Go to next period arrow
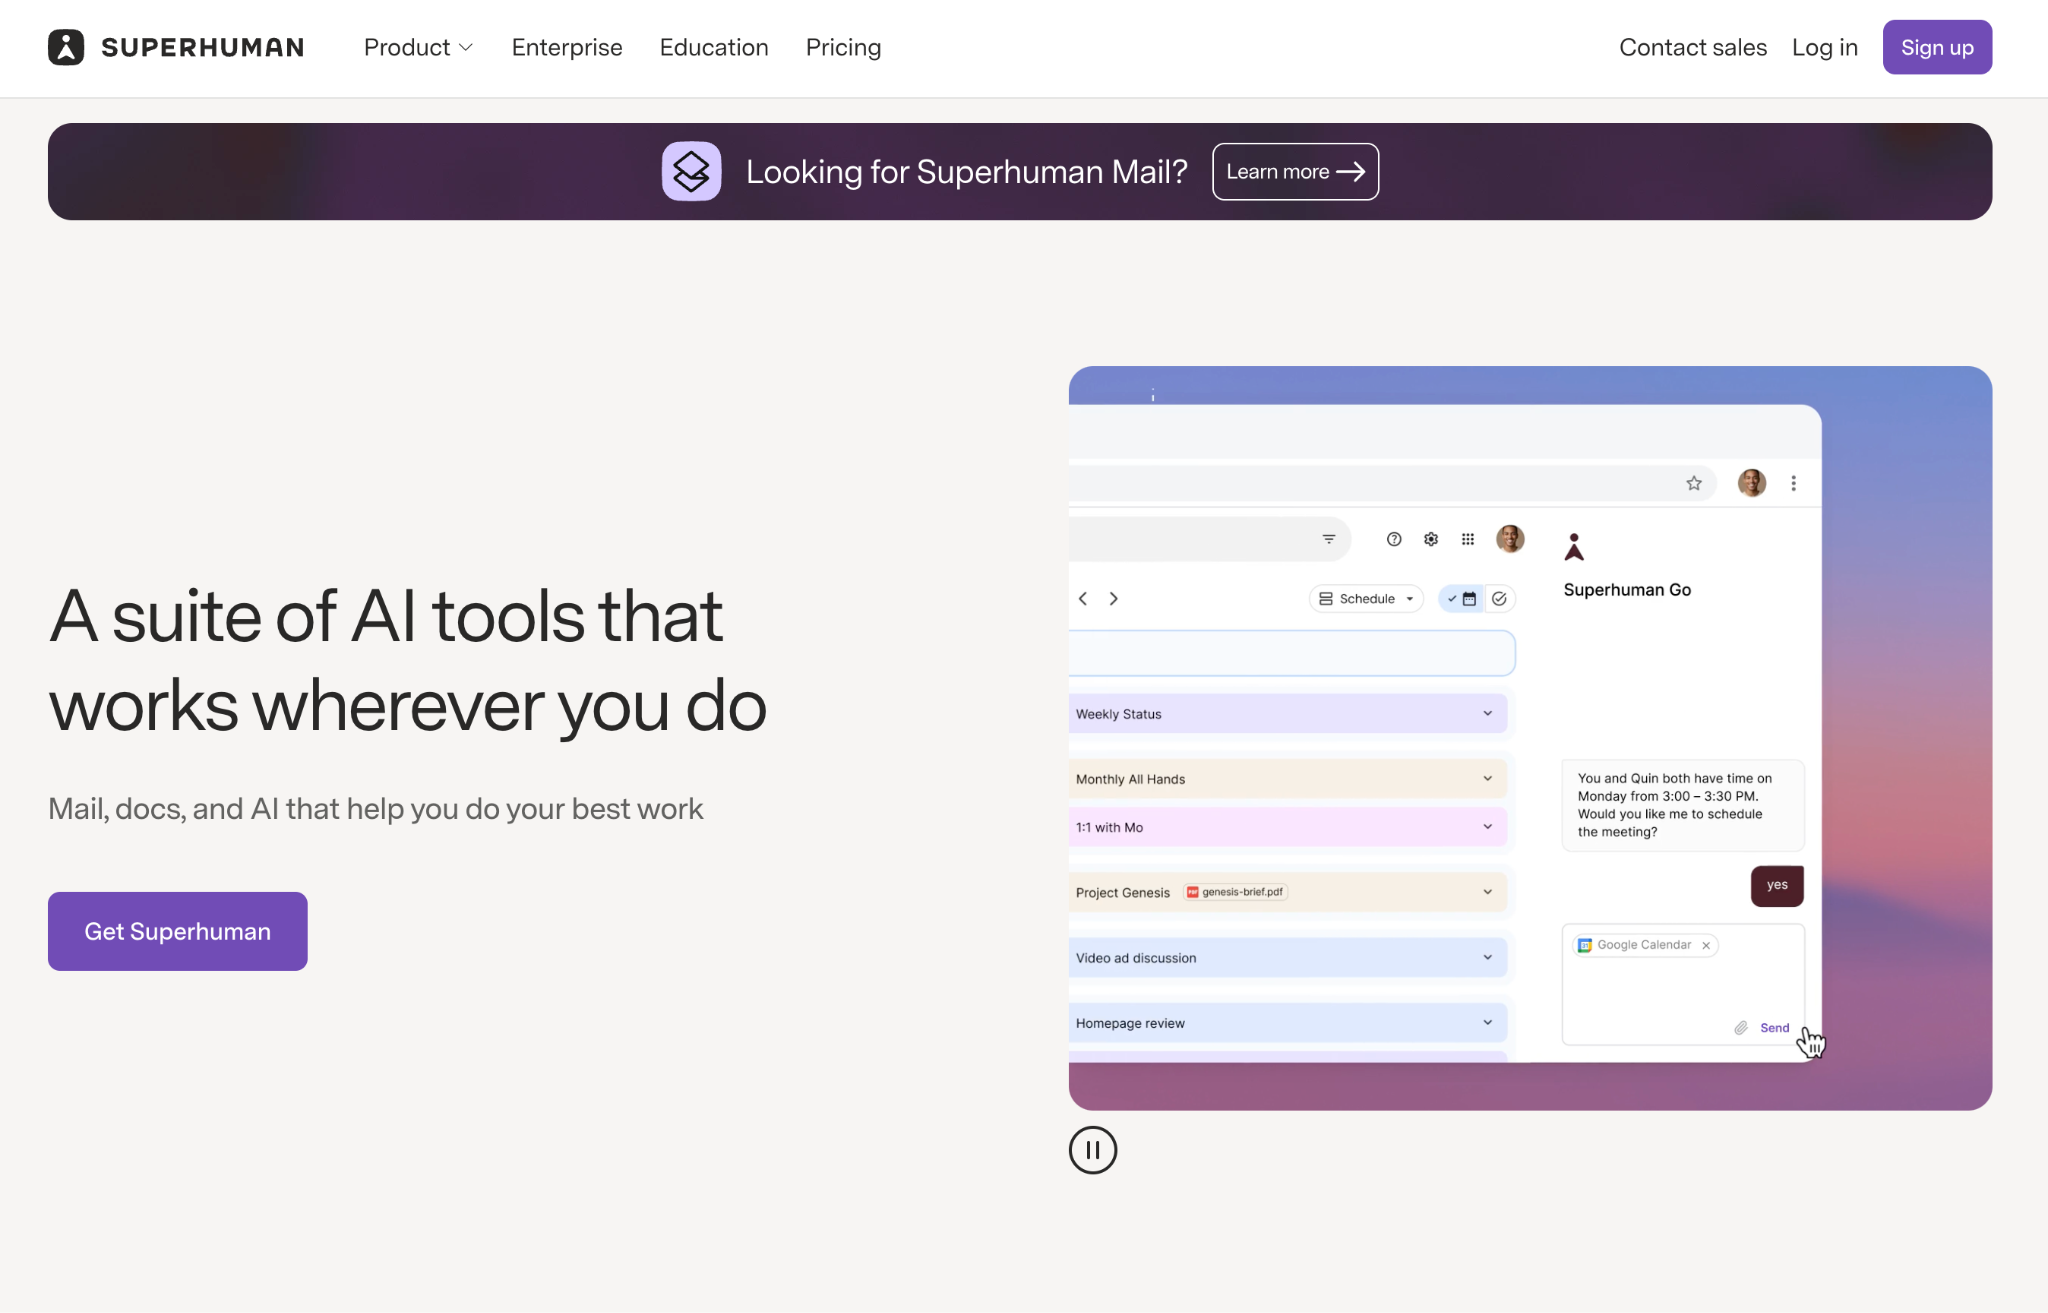The image size is (2048, 1313). [x=1113, y=598]
